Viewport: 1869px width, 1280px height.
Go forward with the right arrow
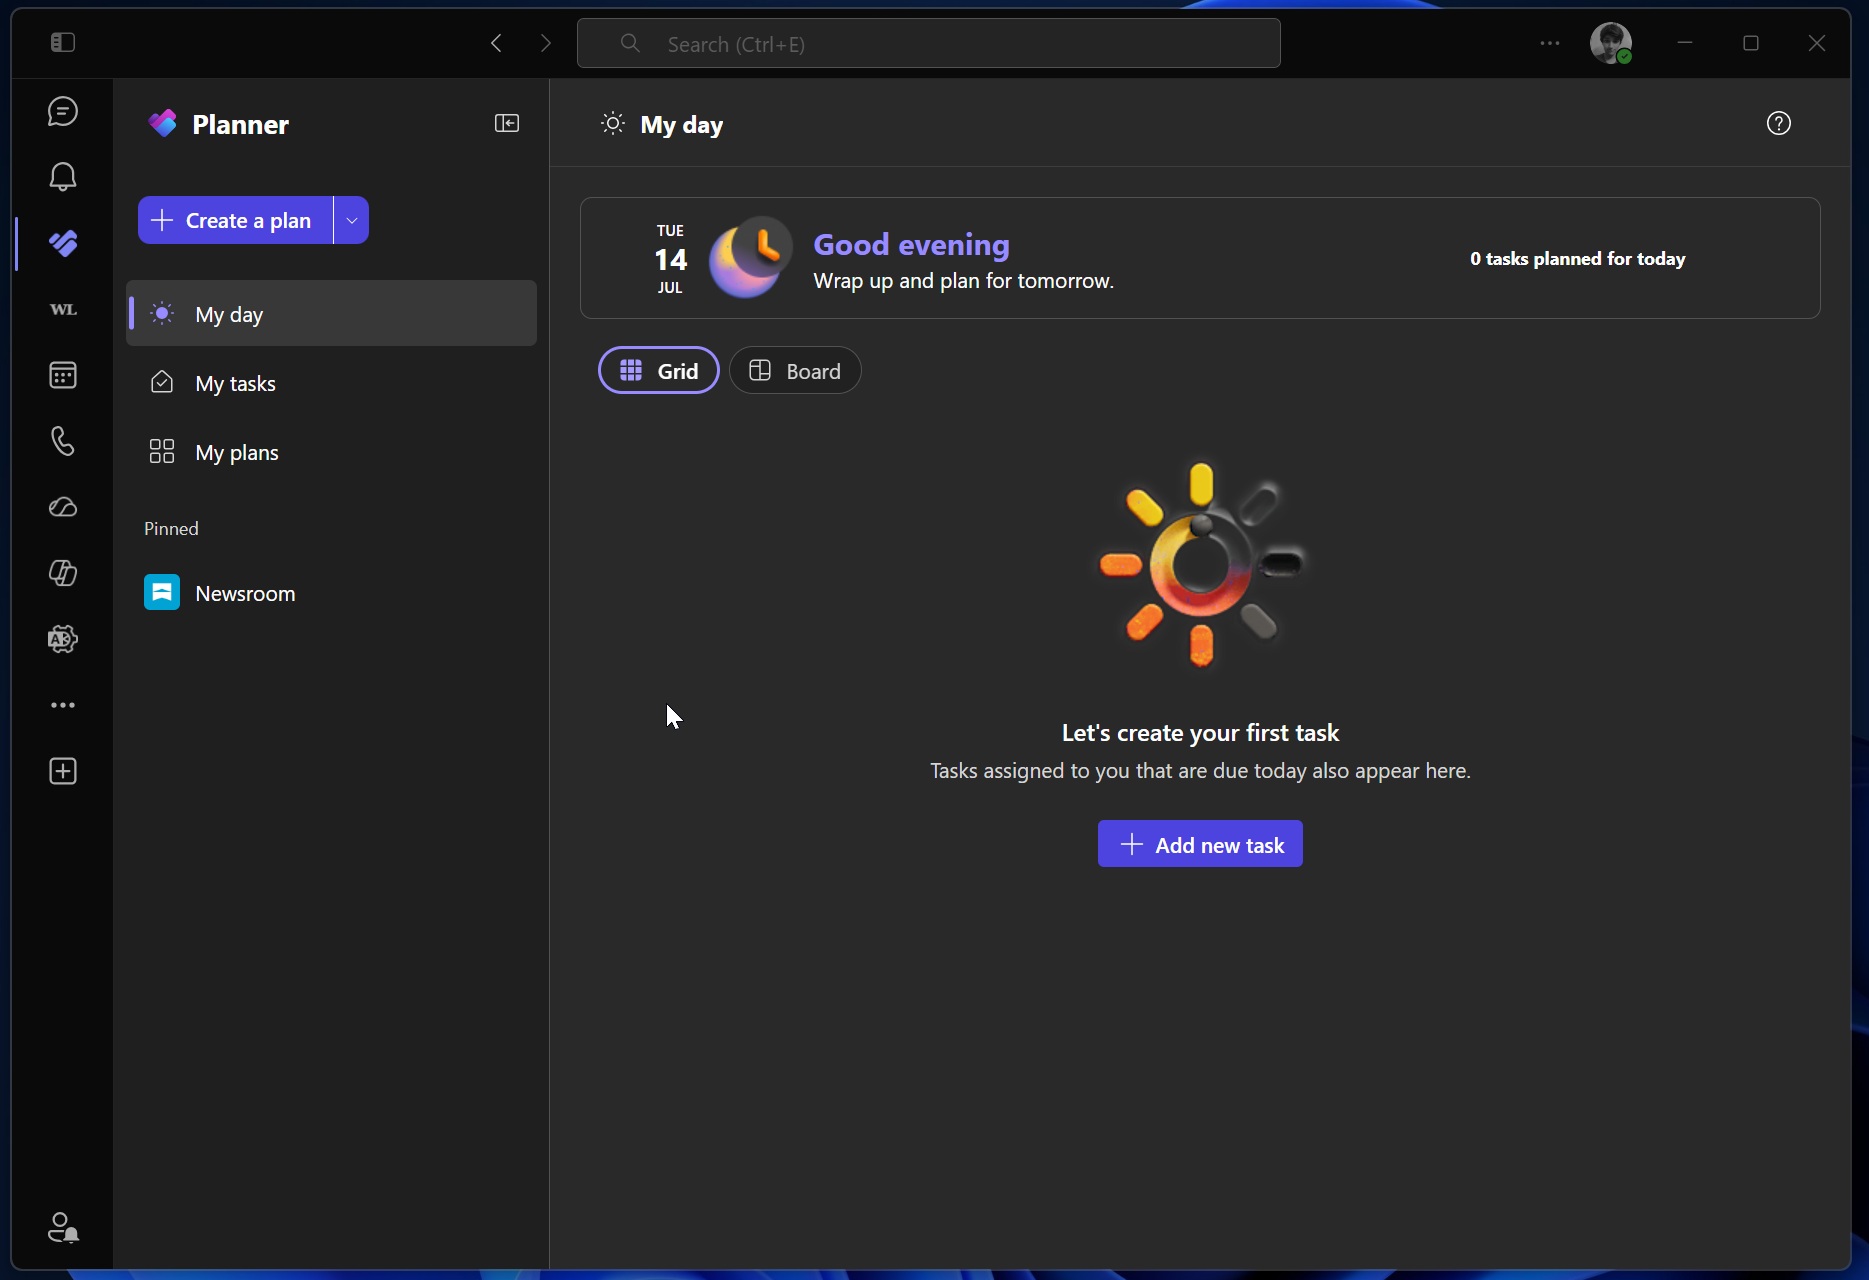(545, 43)
